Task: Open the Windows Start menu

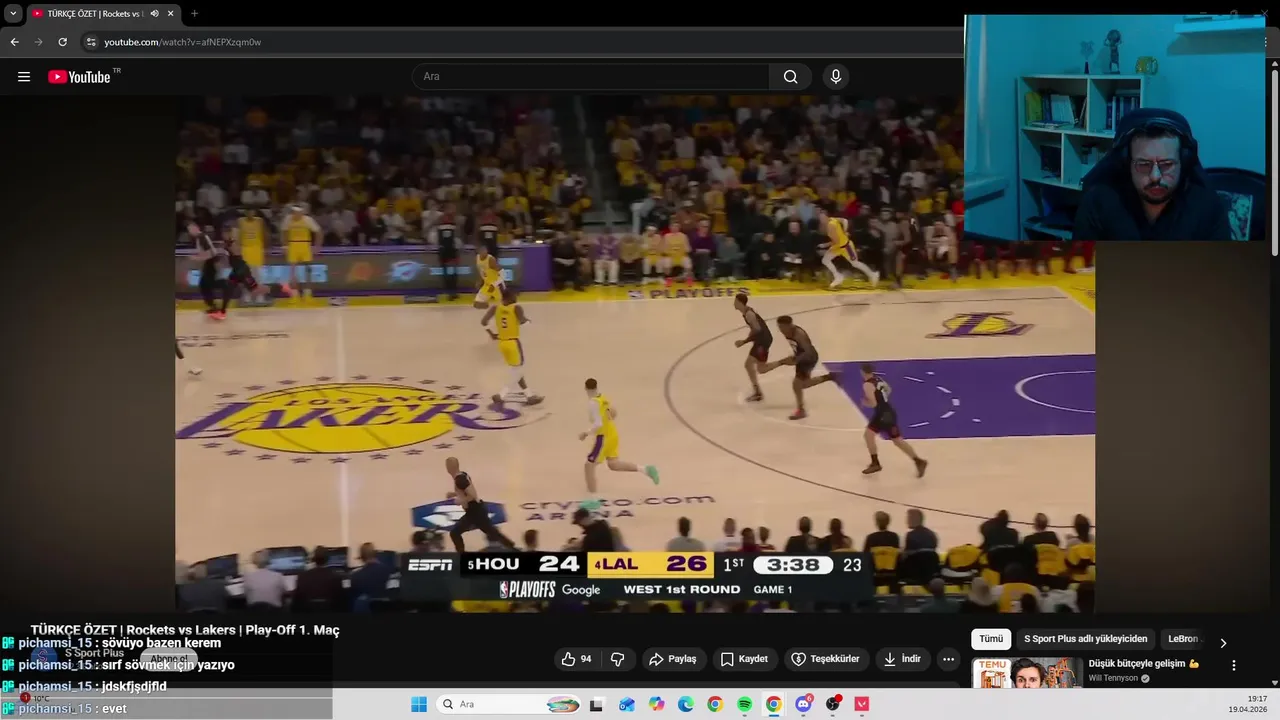Action: [x=418, y=704]
